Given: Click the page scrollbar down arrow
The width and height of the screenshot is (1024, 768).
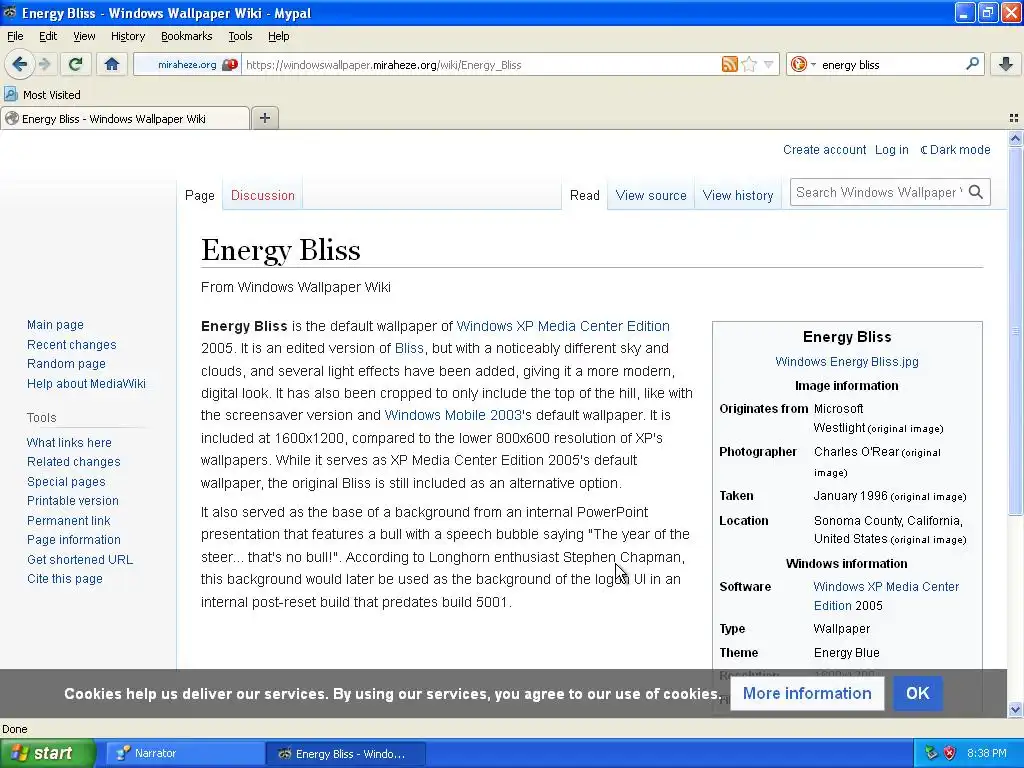Looking at the screenshot, I should (1015, 709).
